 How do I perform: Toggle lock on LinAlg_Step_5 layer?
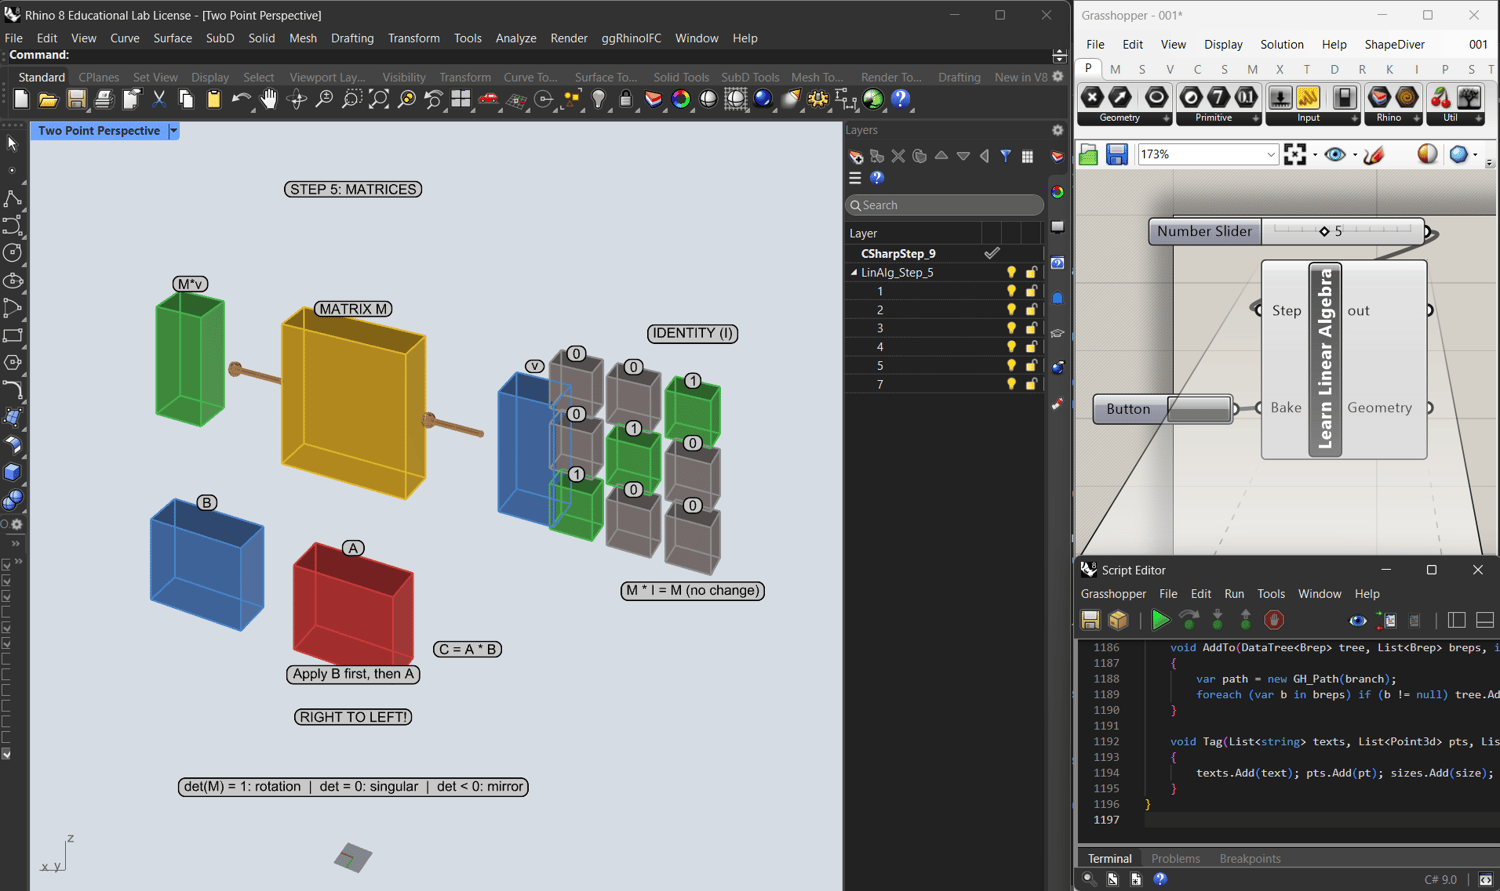click(1031, 272)
